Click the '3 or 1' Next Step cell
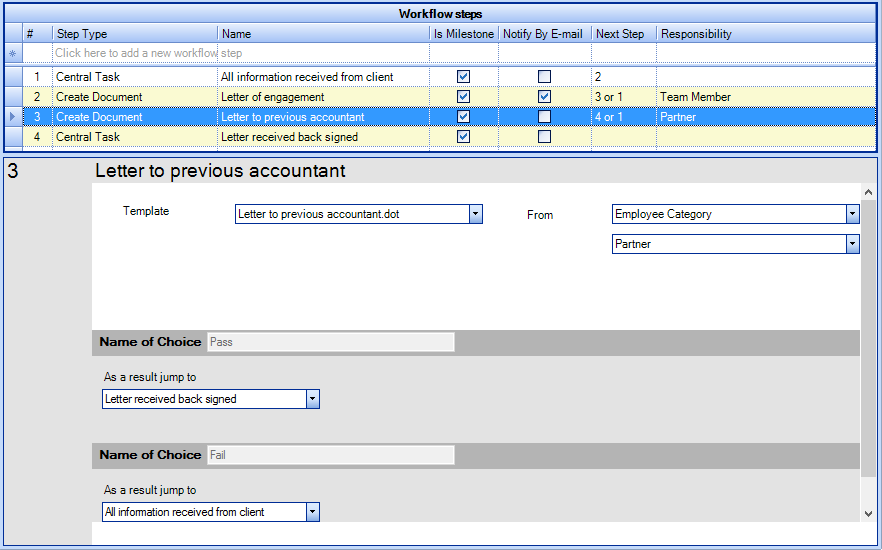This screenshot has height=550, width=882. (x=624, y=97)
